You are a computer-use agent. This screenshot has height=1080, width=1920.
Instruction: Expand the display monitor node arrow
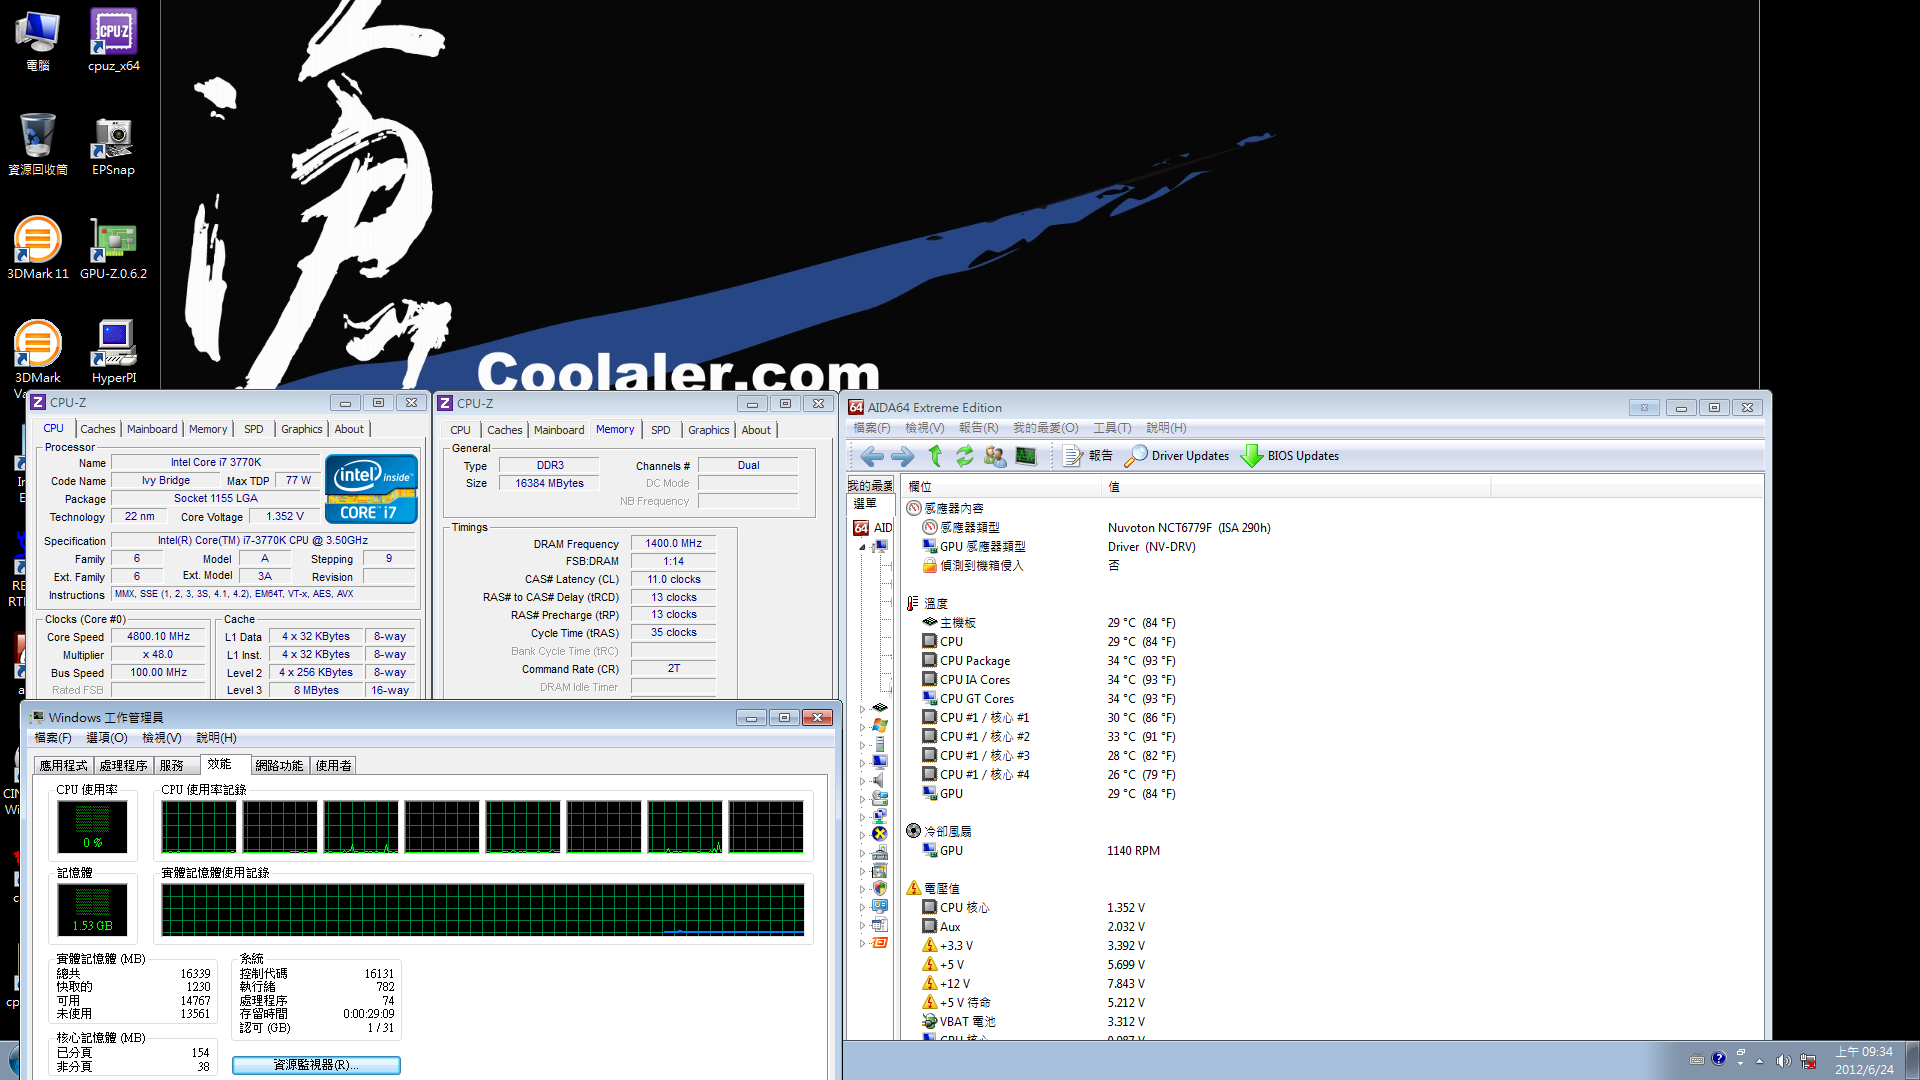863,762
